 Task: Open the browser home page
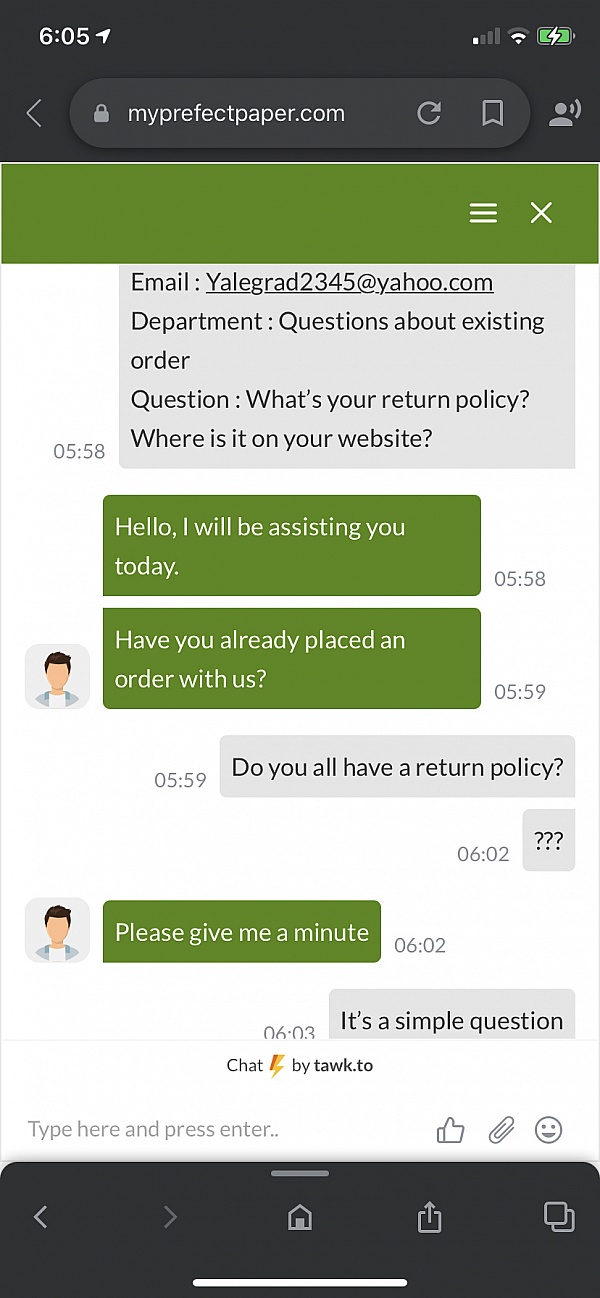point(299,1216)
